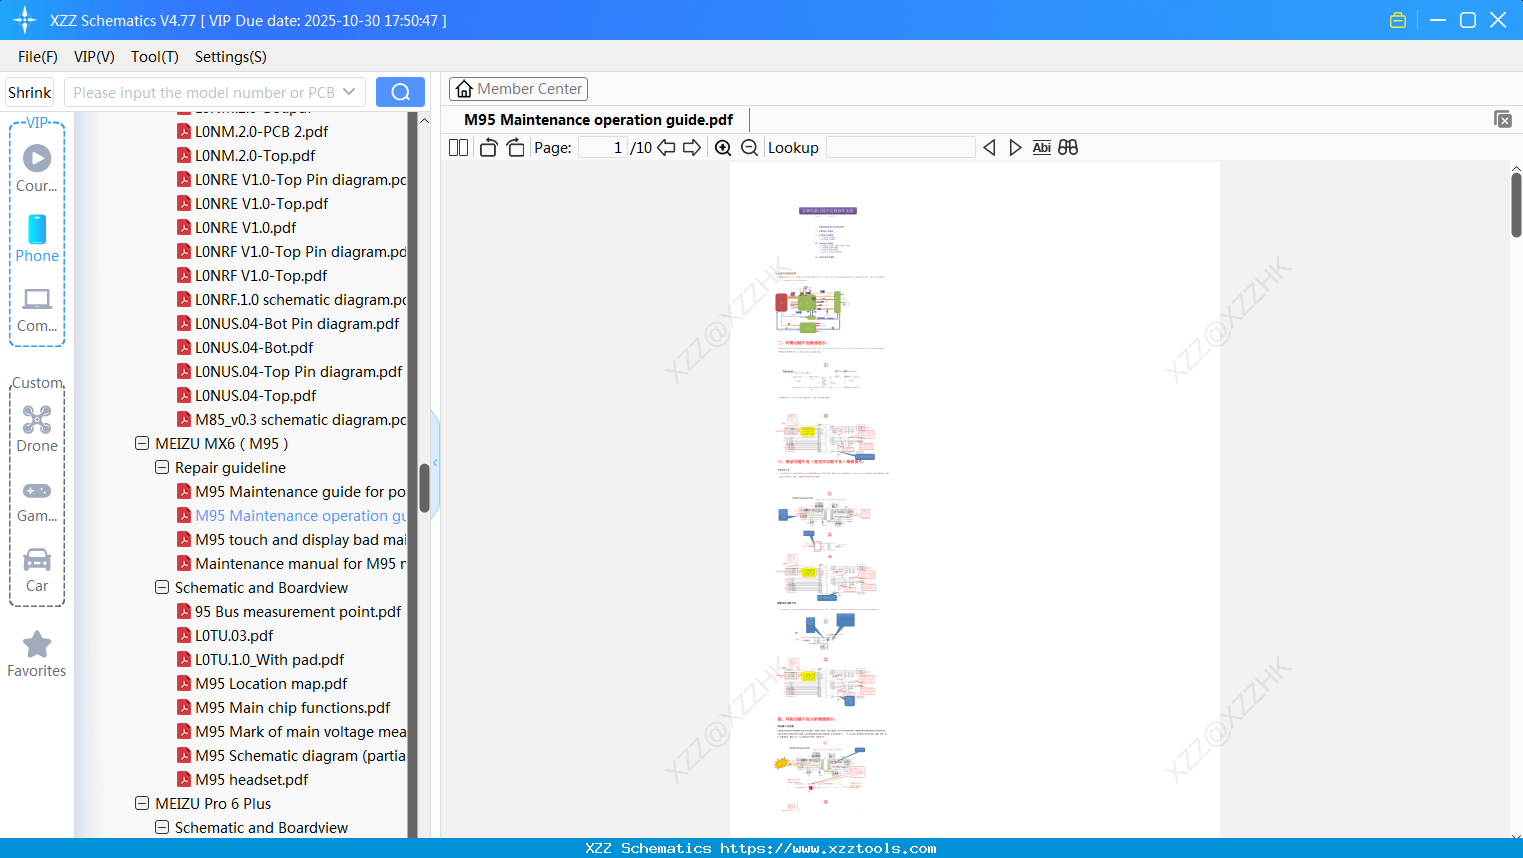Click the Shrink button

pyautogui.click(x=30, y=92)
